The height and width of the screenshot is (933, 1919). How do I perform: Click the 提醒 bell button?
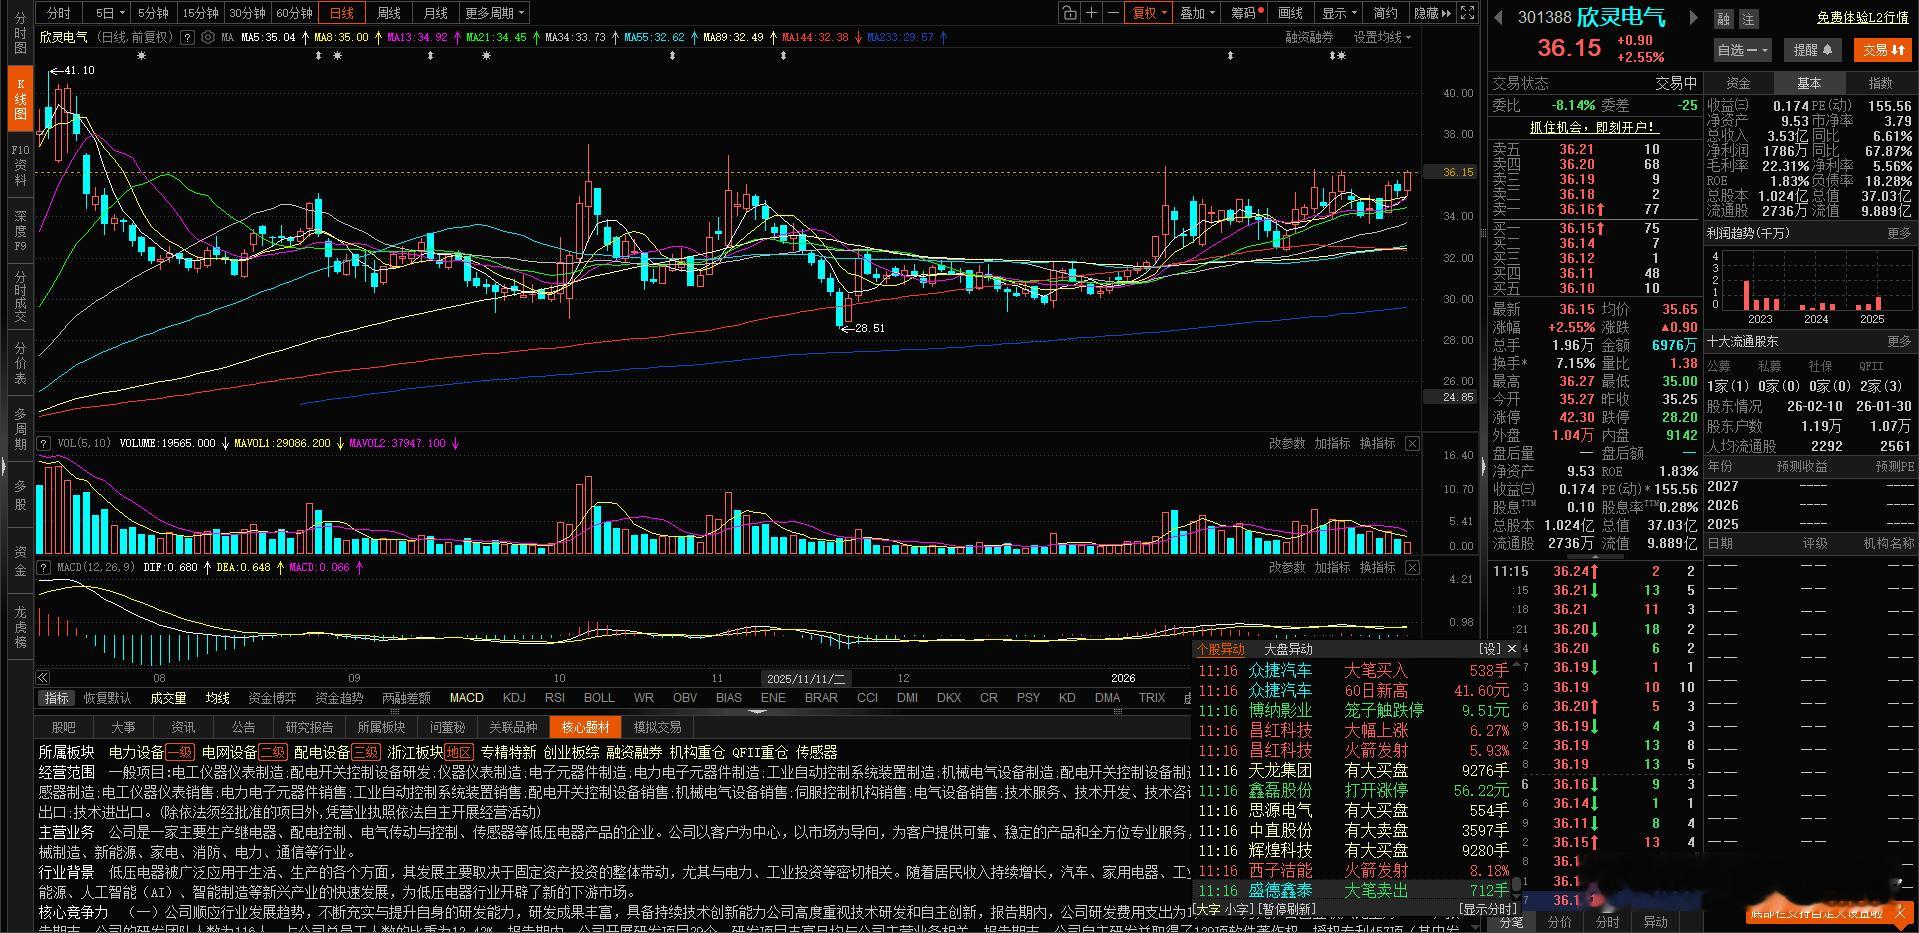pos(1813,50)
